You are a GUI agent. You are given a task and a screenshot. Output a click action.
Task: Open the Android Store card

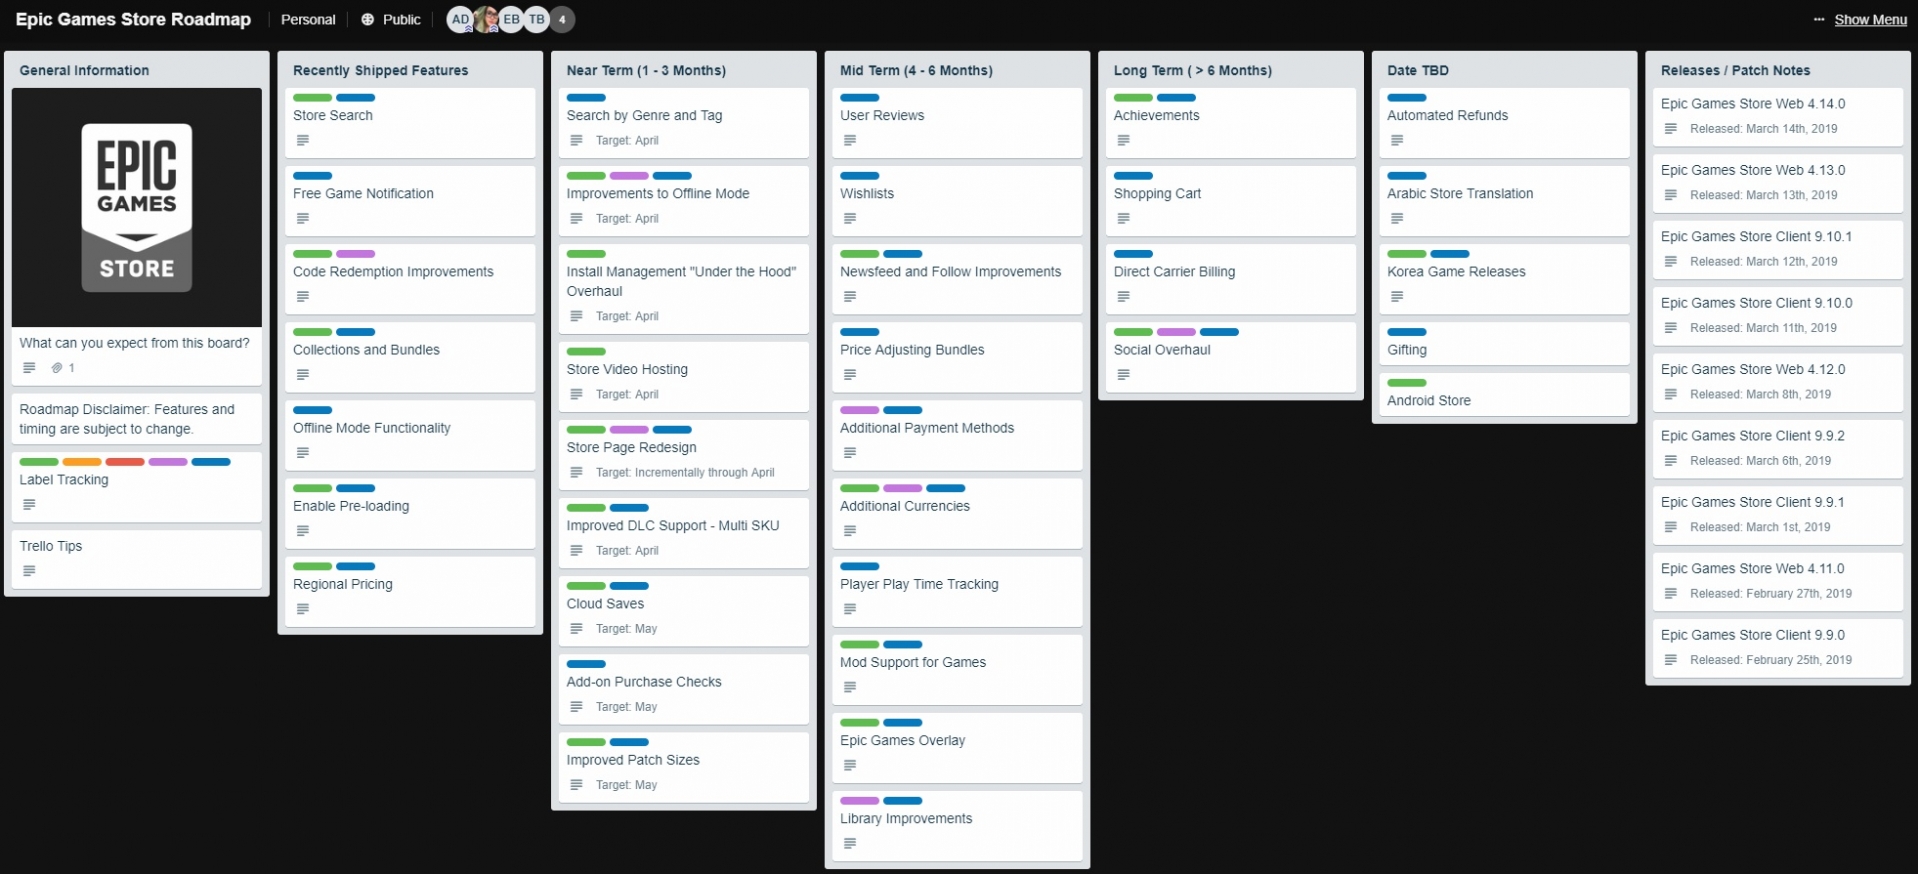pyautogui.click(x=1504, y=395)
